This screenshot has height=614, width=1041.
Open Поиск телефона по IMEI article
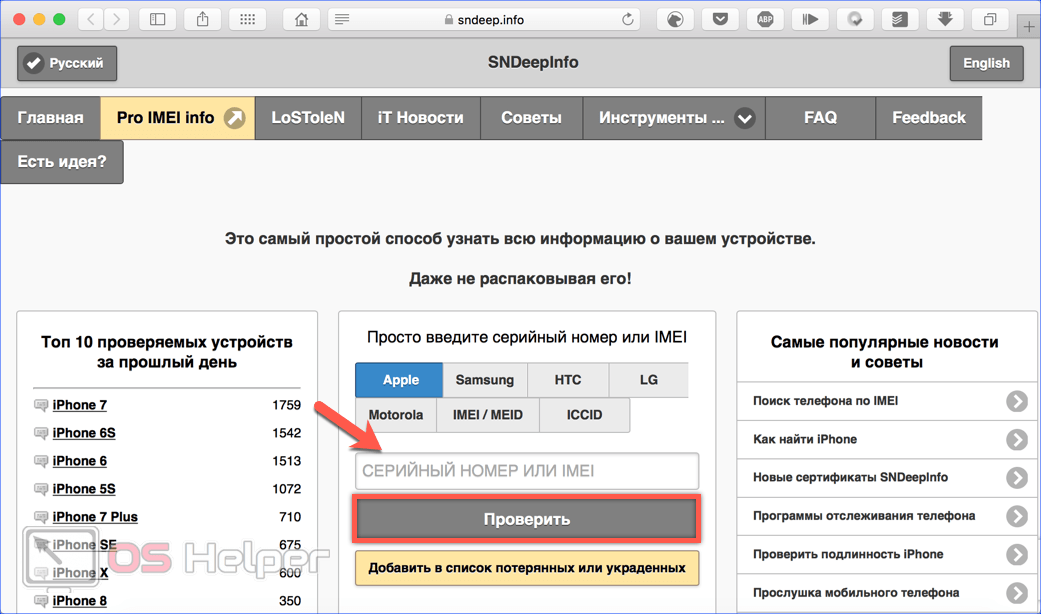coord(888,401)
